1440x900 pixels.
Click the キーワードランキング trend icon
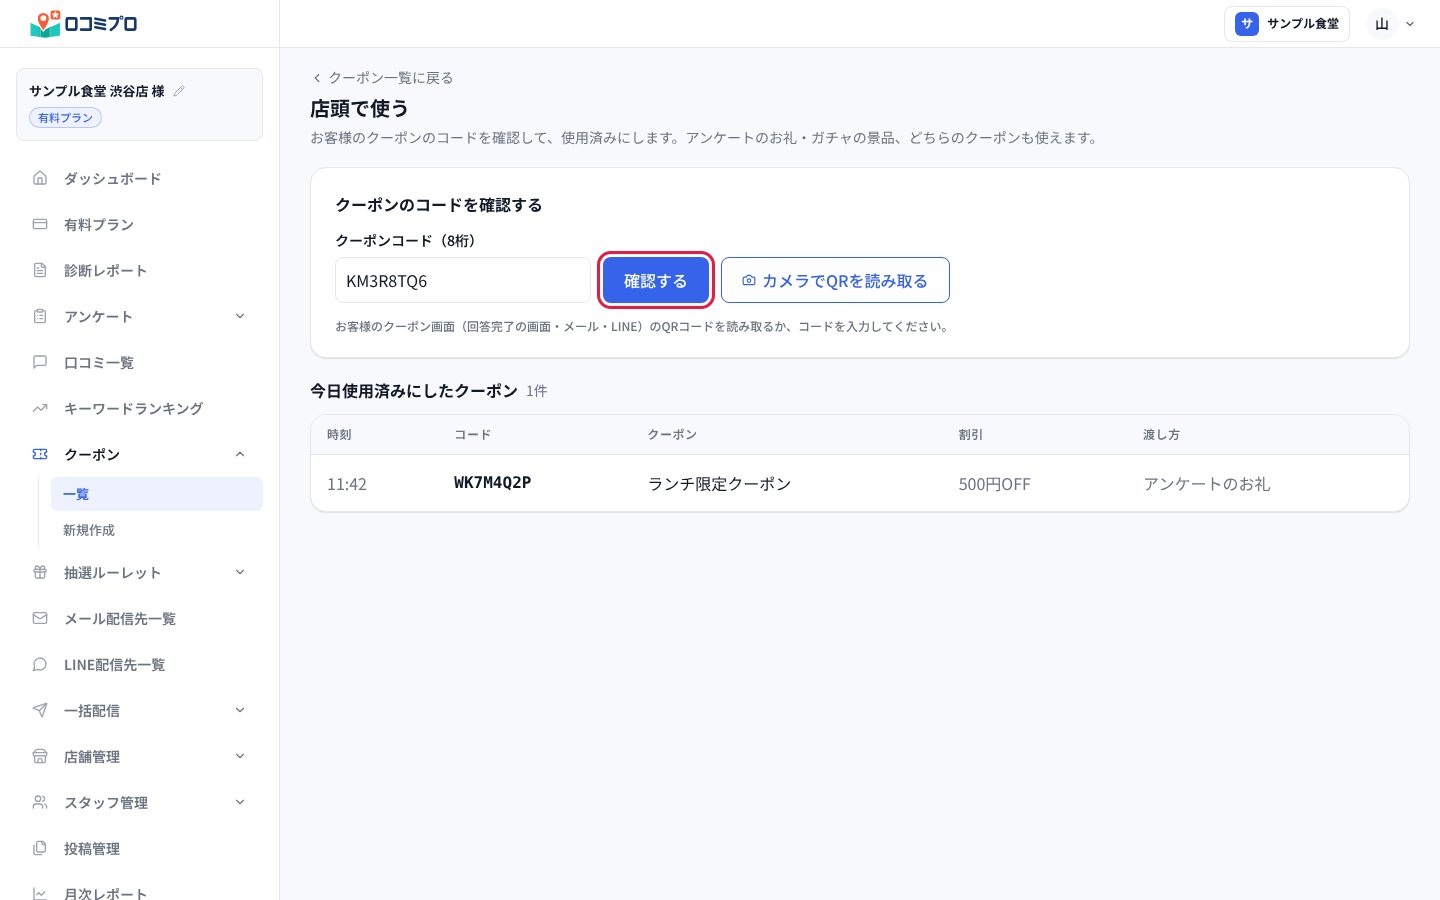(40, 408)
